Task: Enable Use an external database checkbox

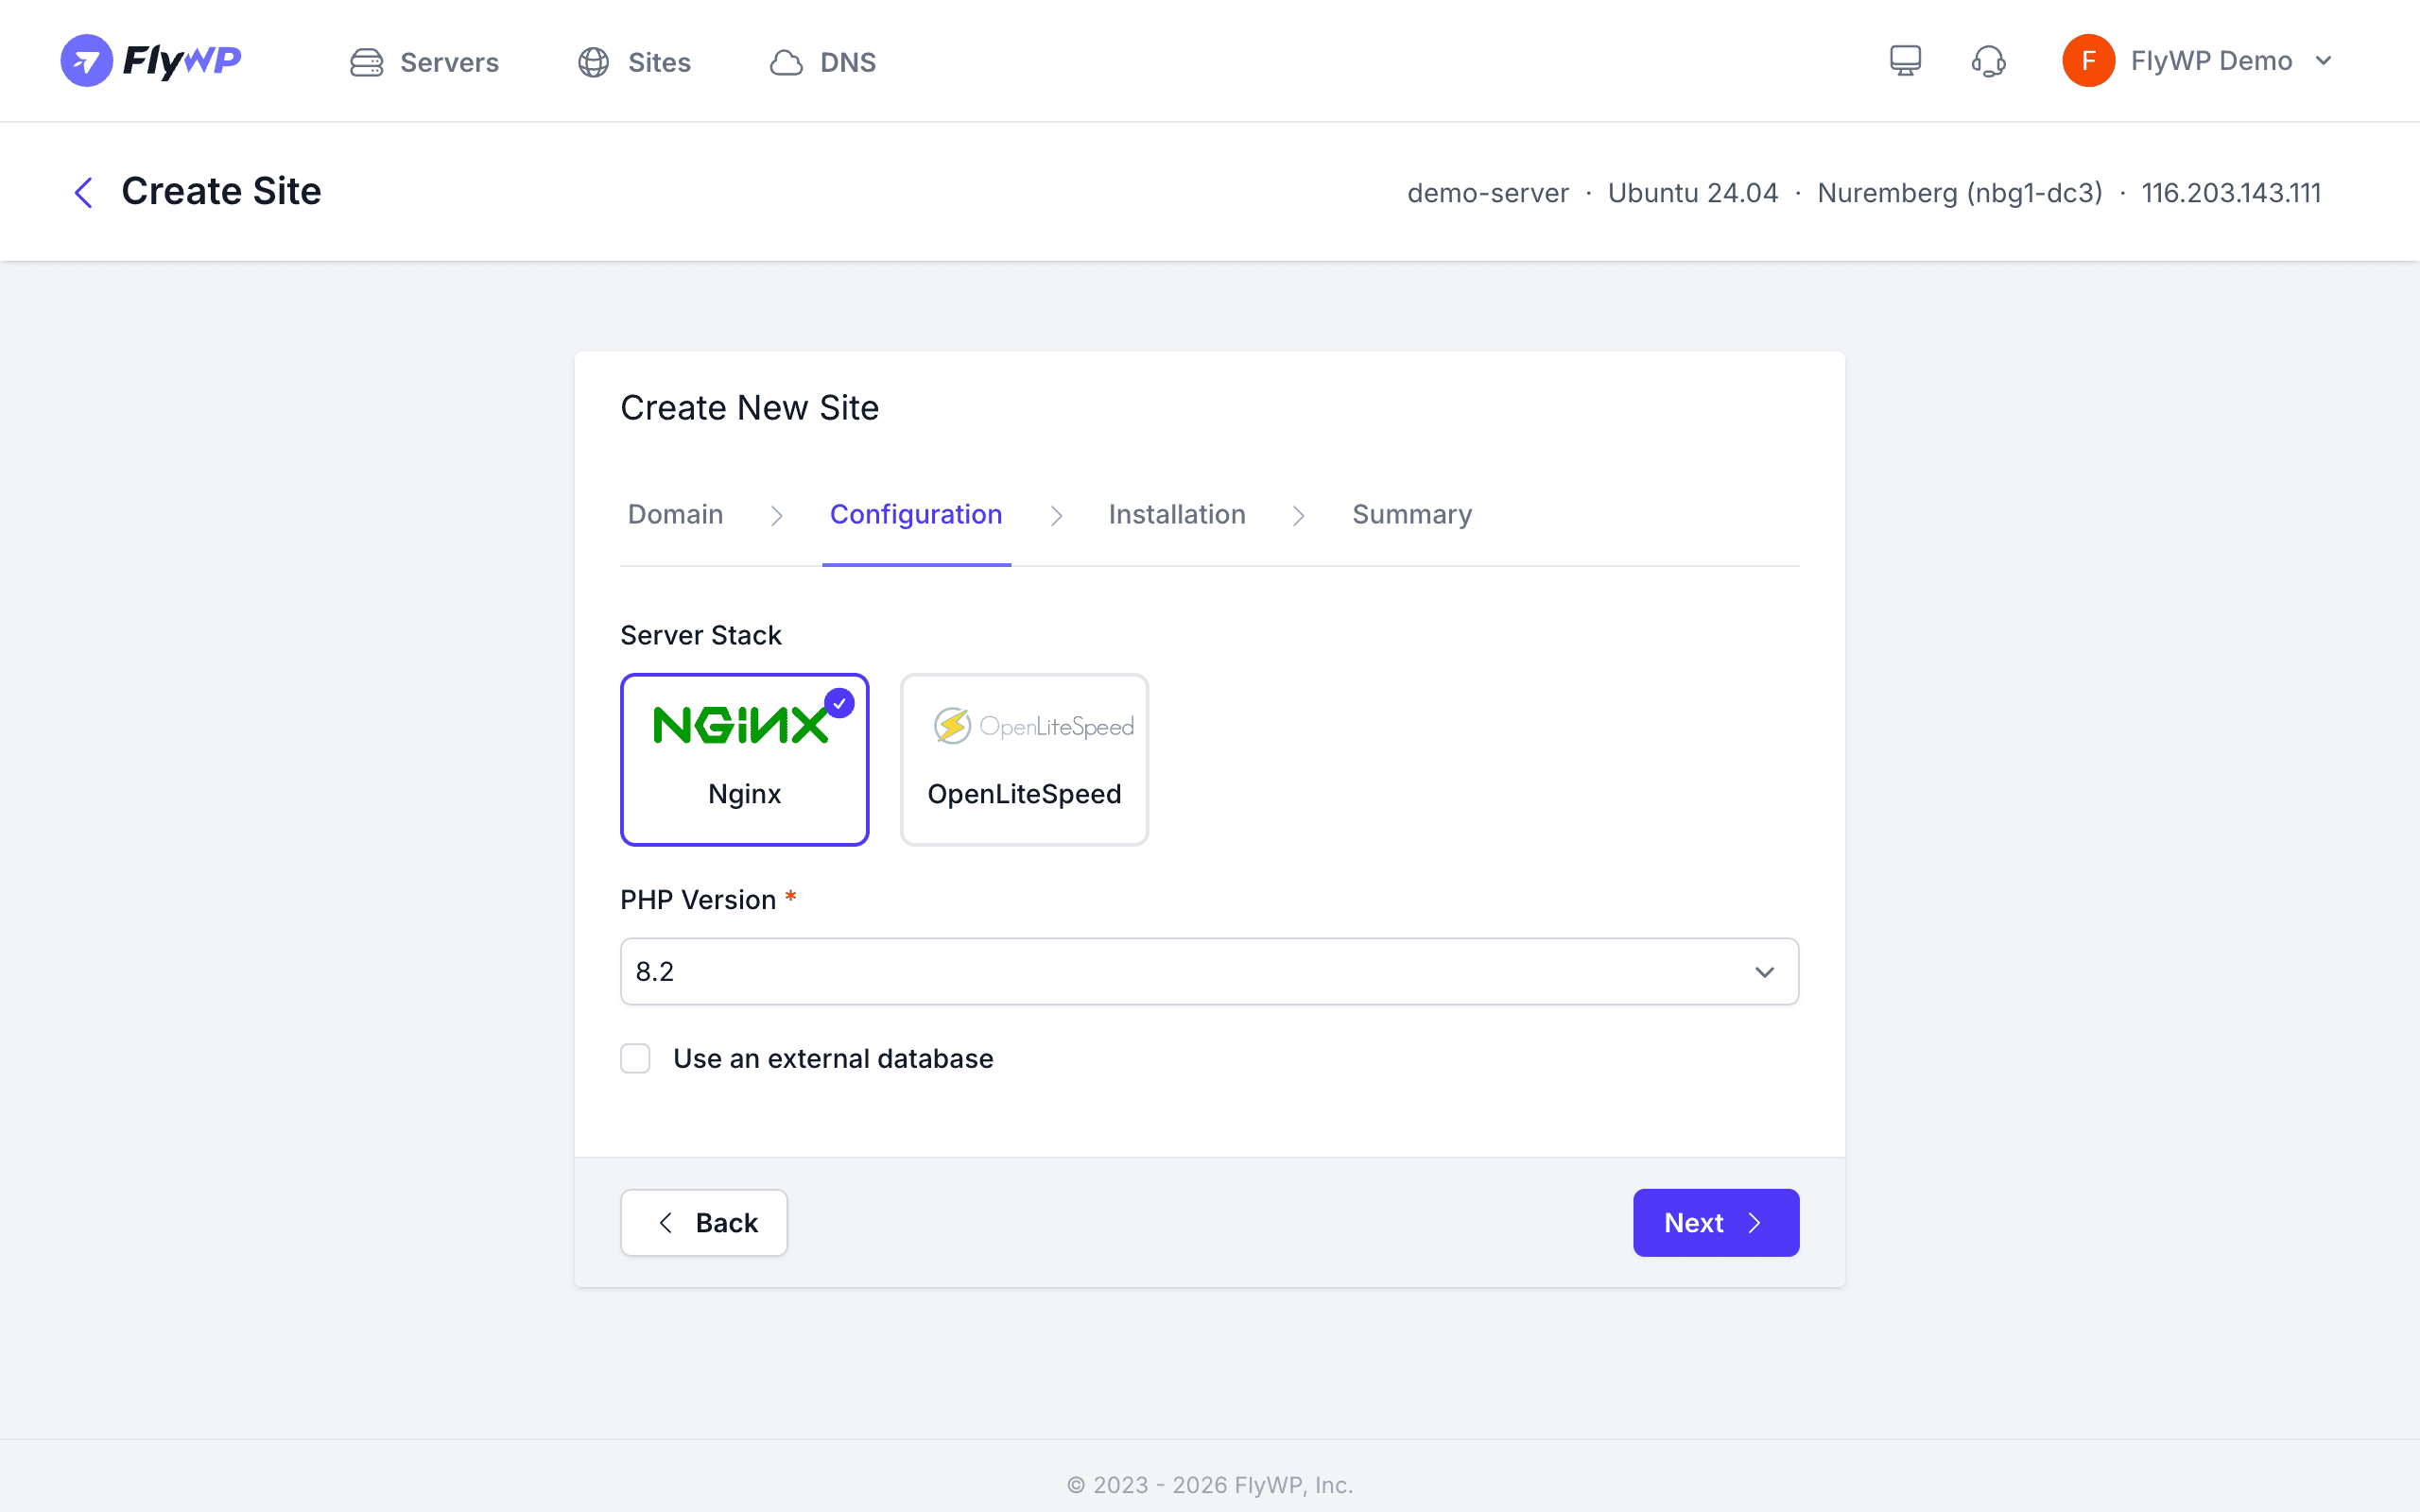Action: point(635,1058)
